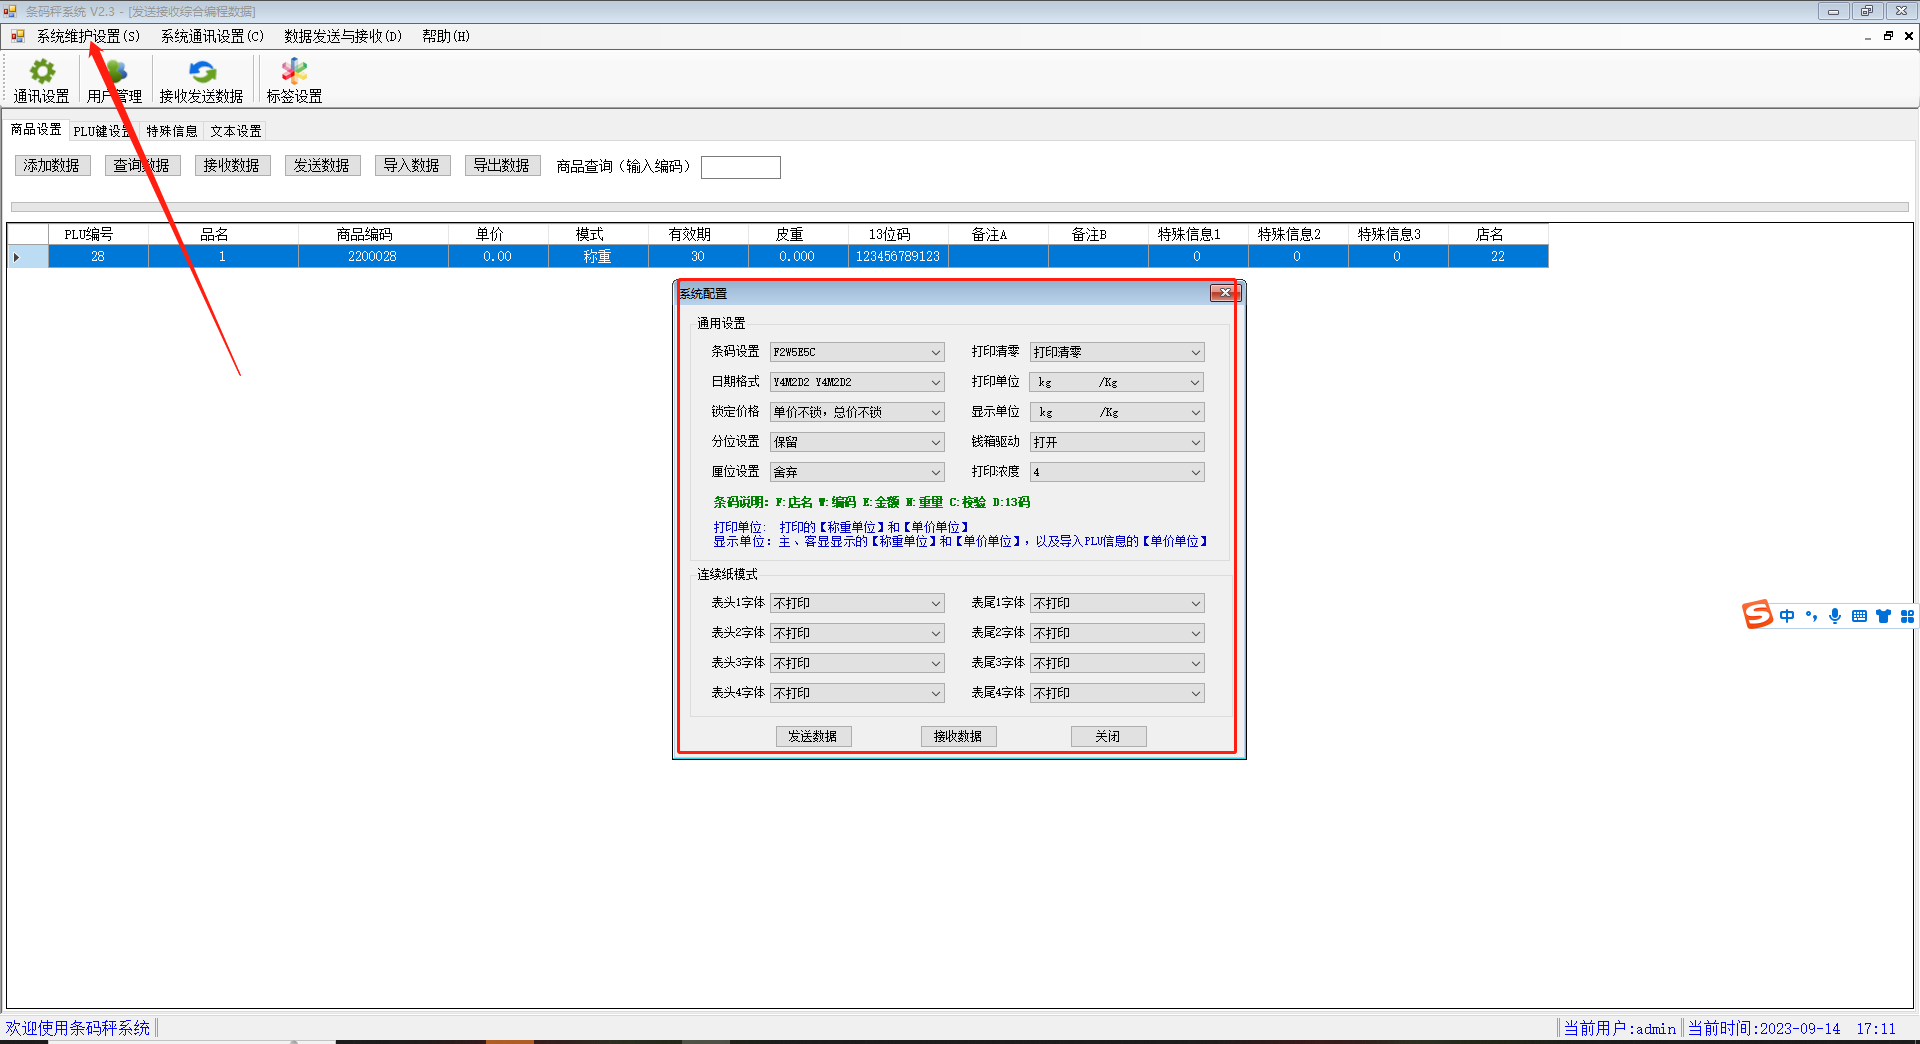Expand the 打印浓度 dropdown
1920x1044 pixels.
click(x=1117, y=472)
